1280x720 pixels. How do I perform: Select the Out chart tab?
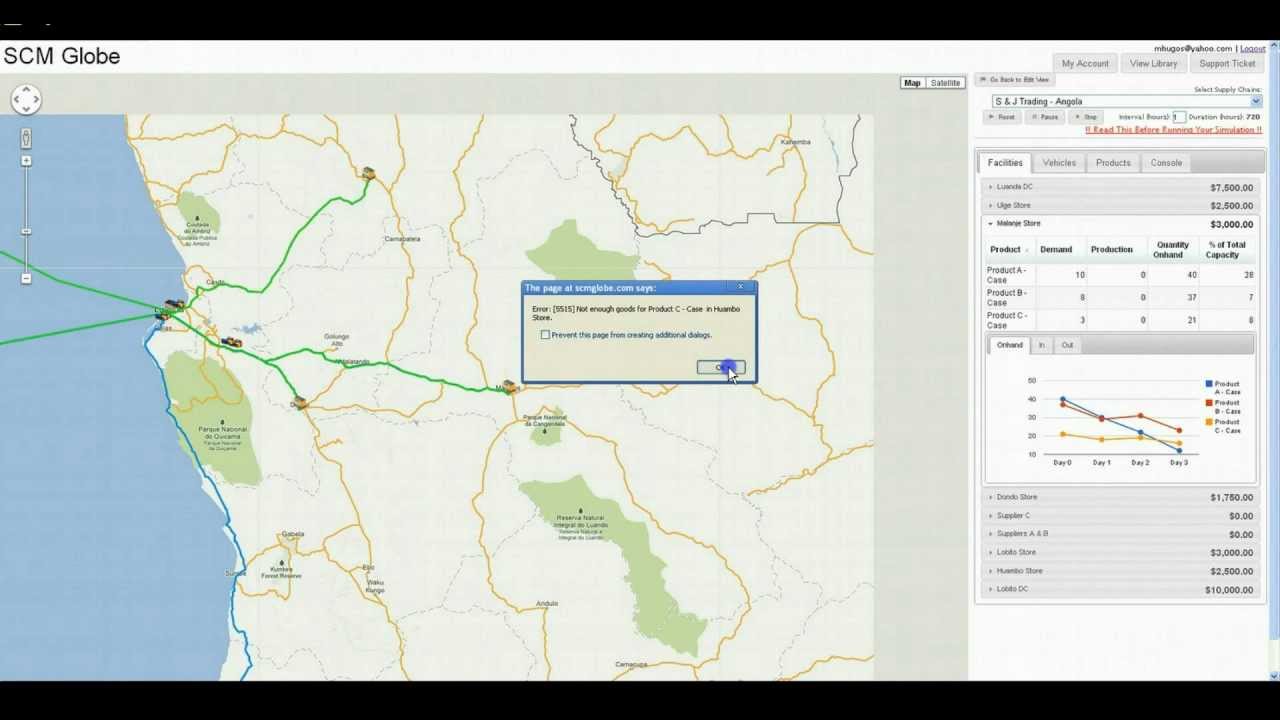[x=1067, y=345]
